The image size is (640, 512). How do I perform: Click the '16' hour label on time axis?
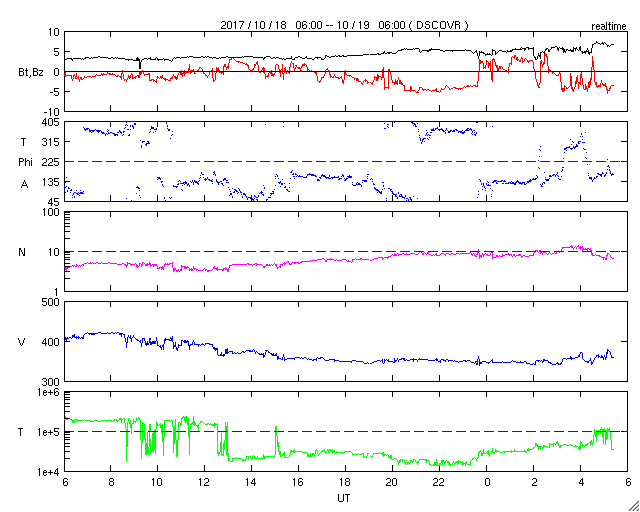point(298,483)
